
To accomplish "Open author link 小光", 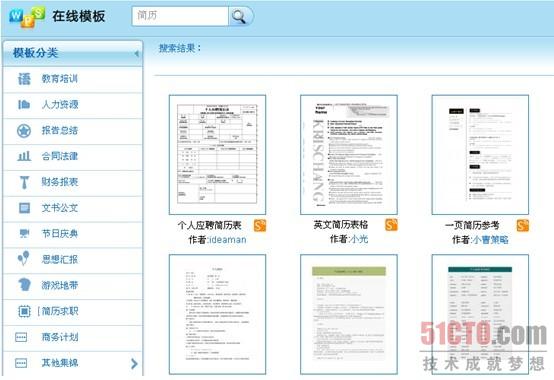I will pyautogui.click(x=359, y=239).
